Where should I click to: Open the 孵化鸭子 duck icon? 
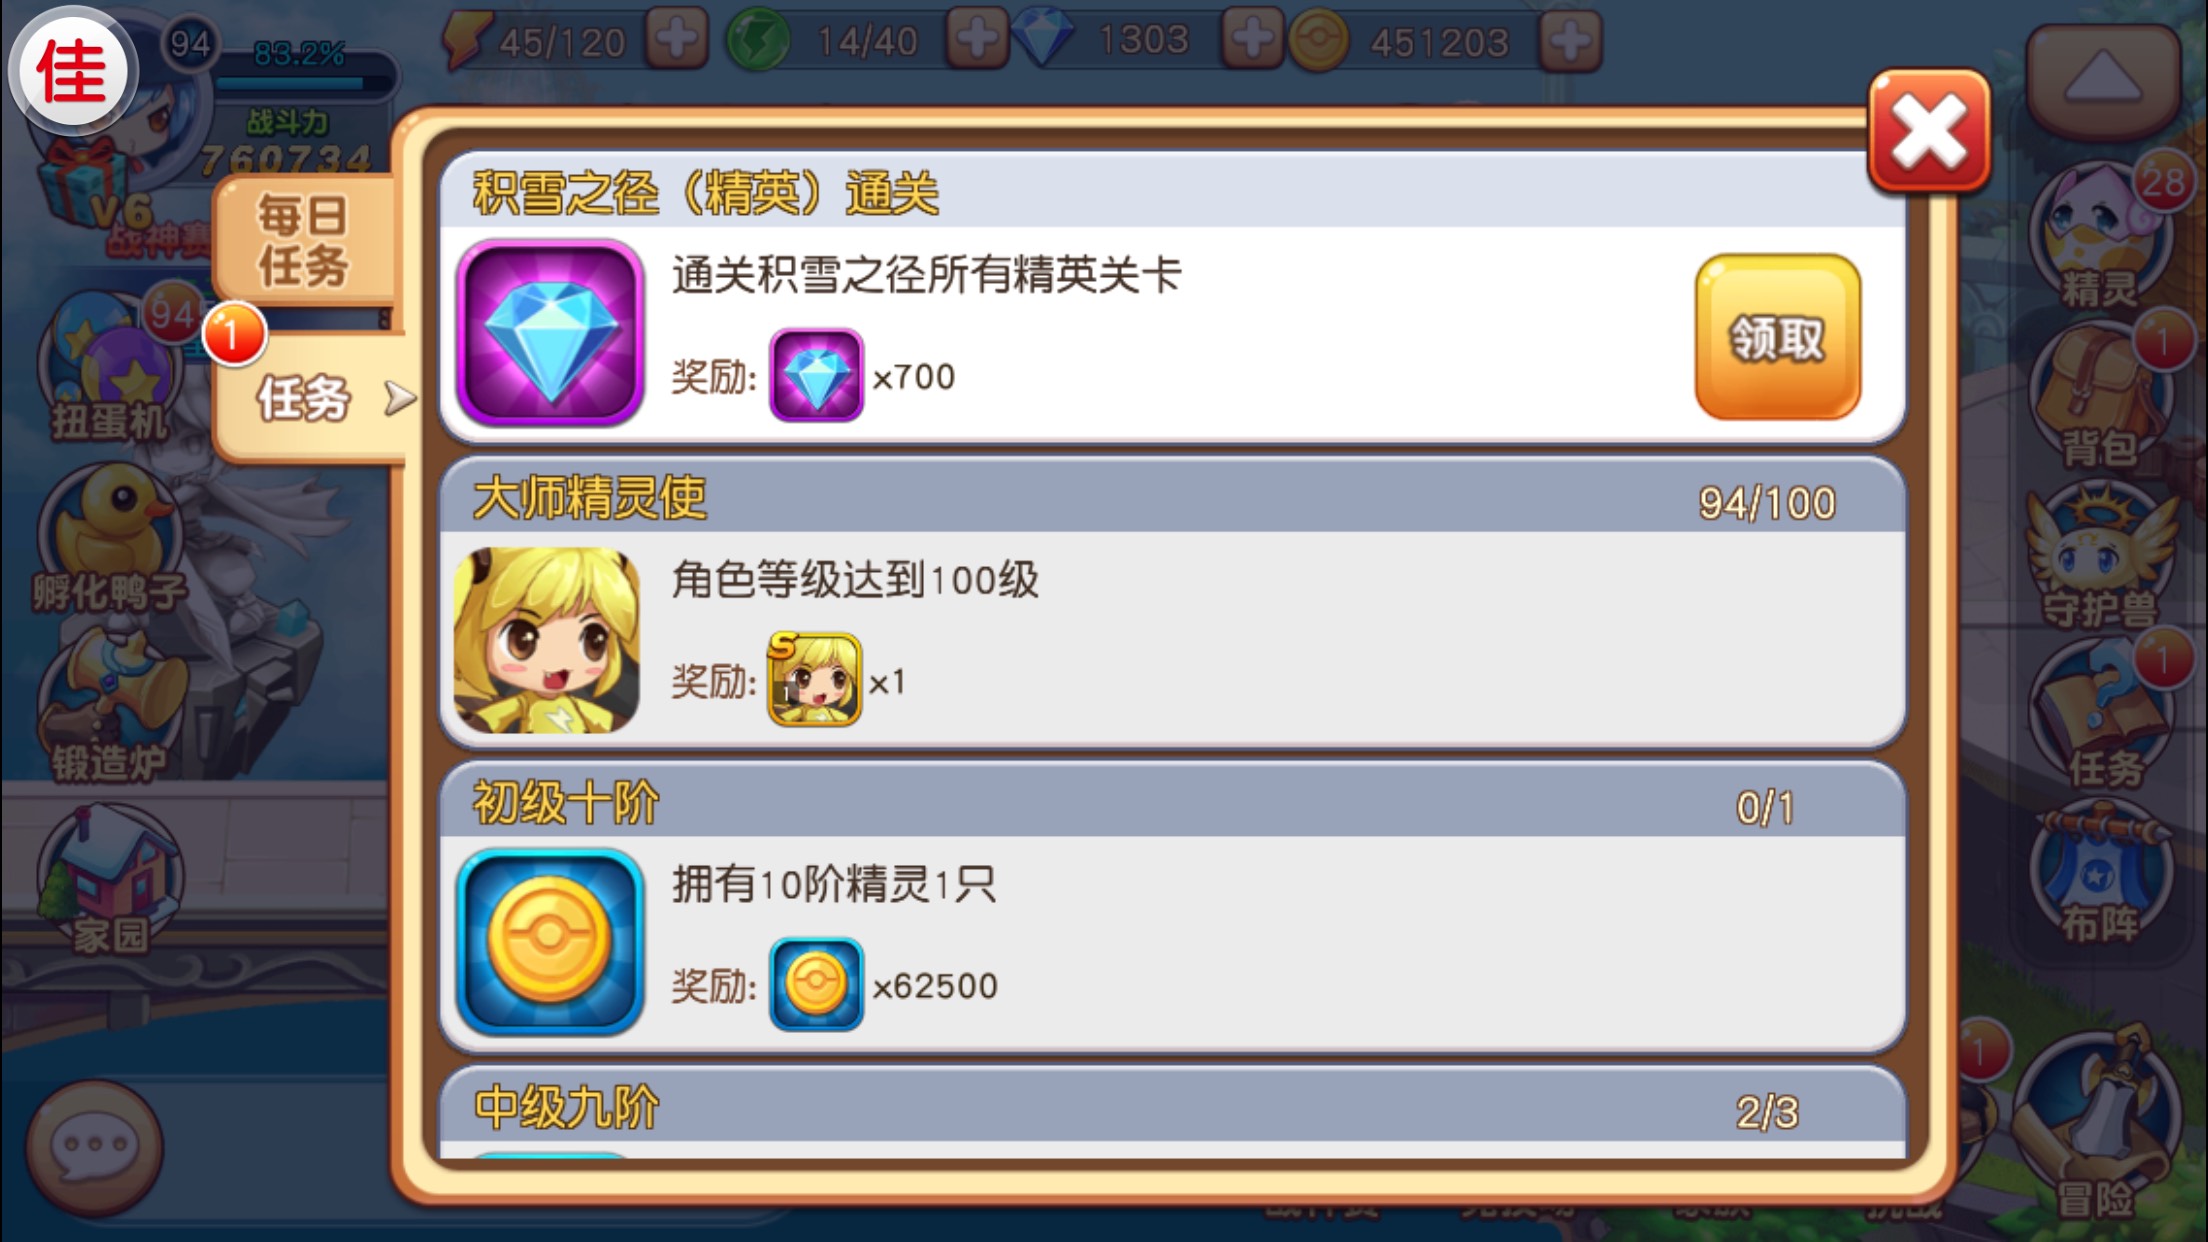pyautogui.click(x=110, y=540)
